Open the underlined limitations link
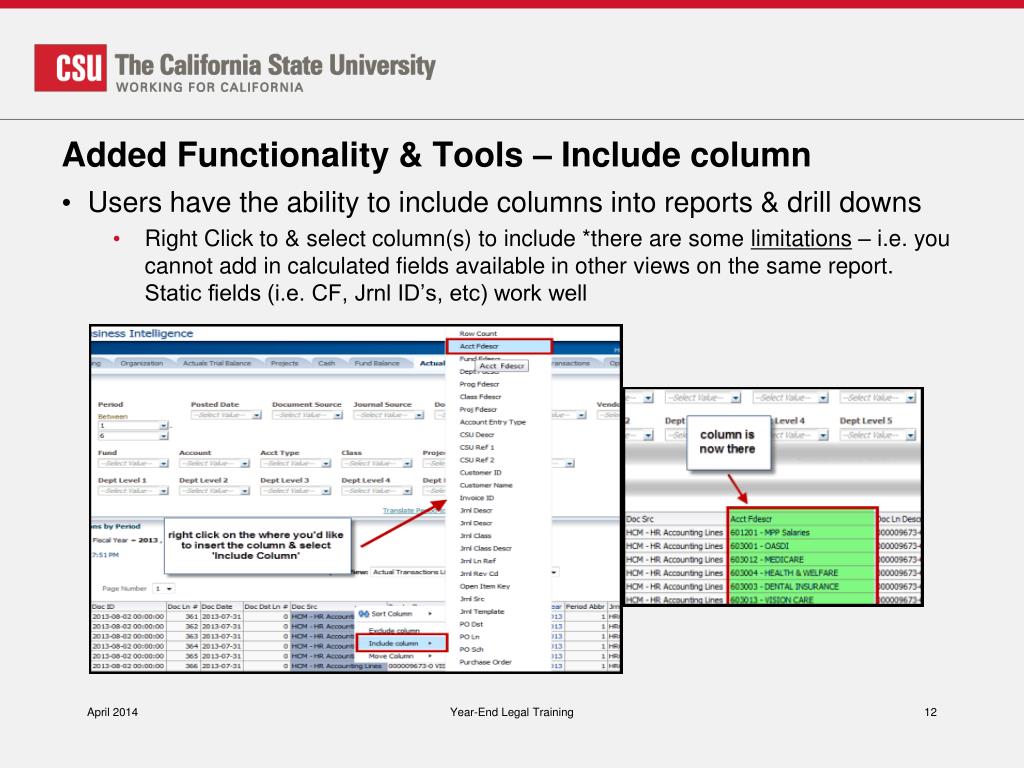Viewport: 1024px width, 768px height. tap(801, 239)
